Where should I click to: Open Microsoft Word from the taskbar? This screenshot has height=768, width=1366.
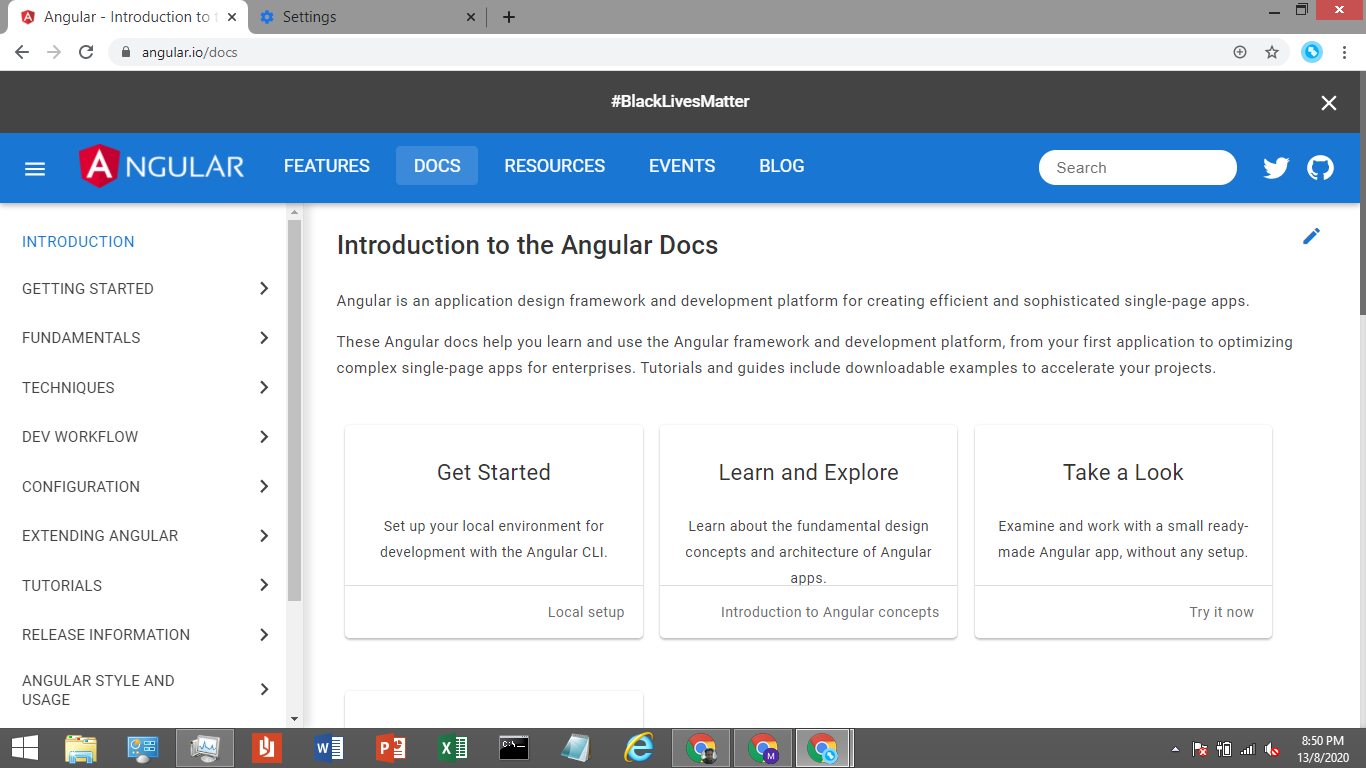(328, 747)
